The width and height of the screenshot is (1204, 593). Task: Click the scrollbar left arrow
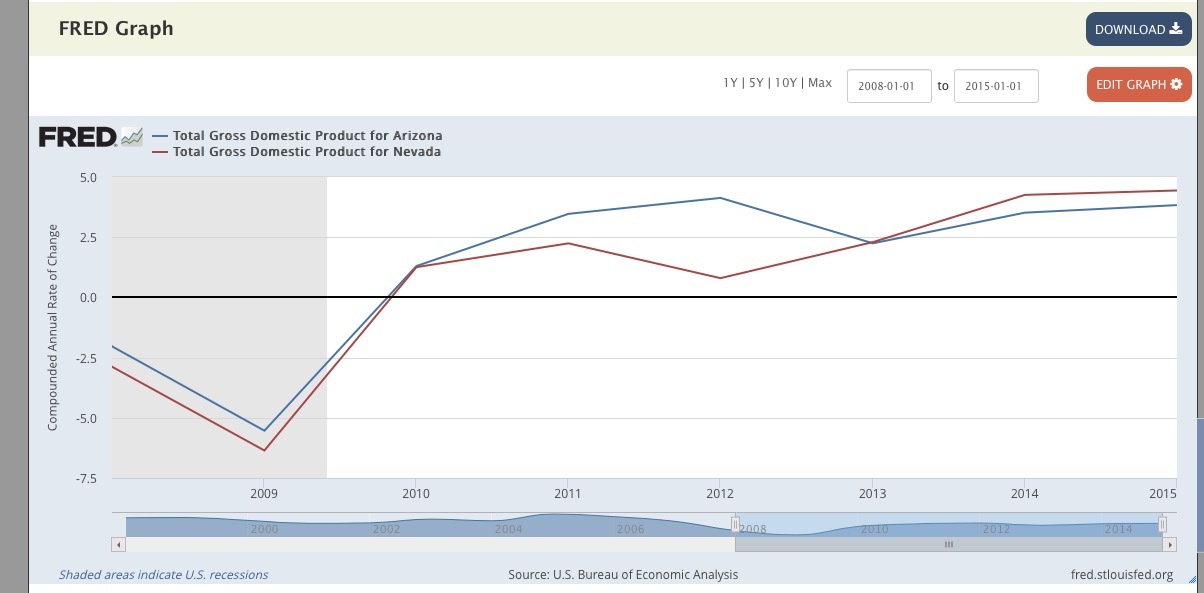(118, 545)
